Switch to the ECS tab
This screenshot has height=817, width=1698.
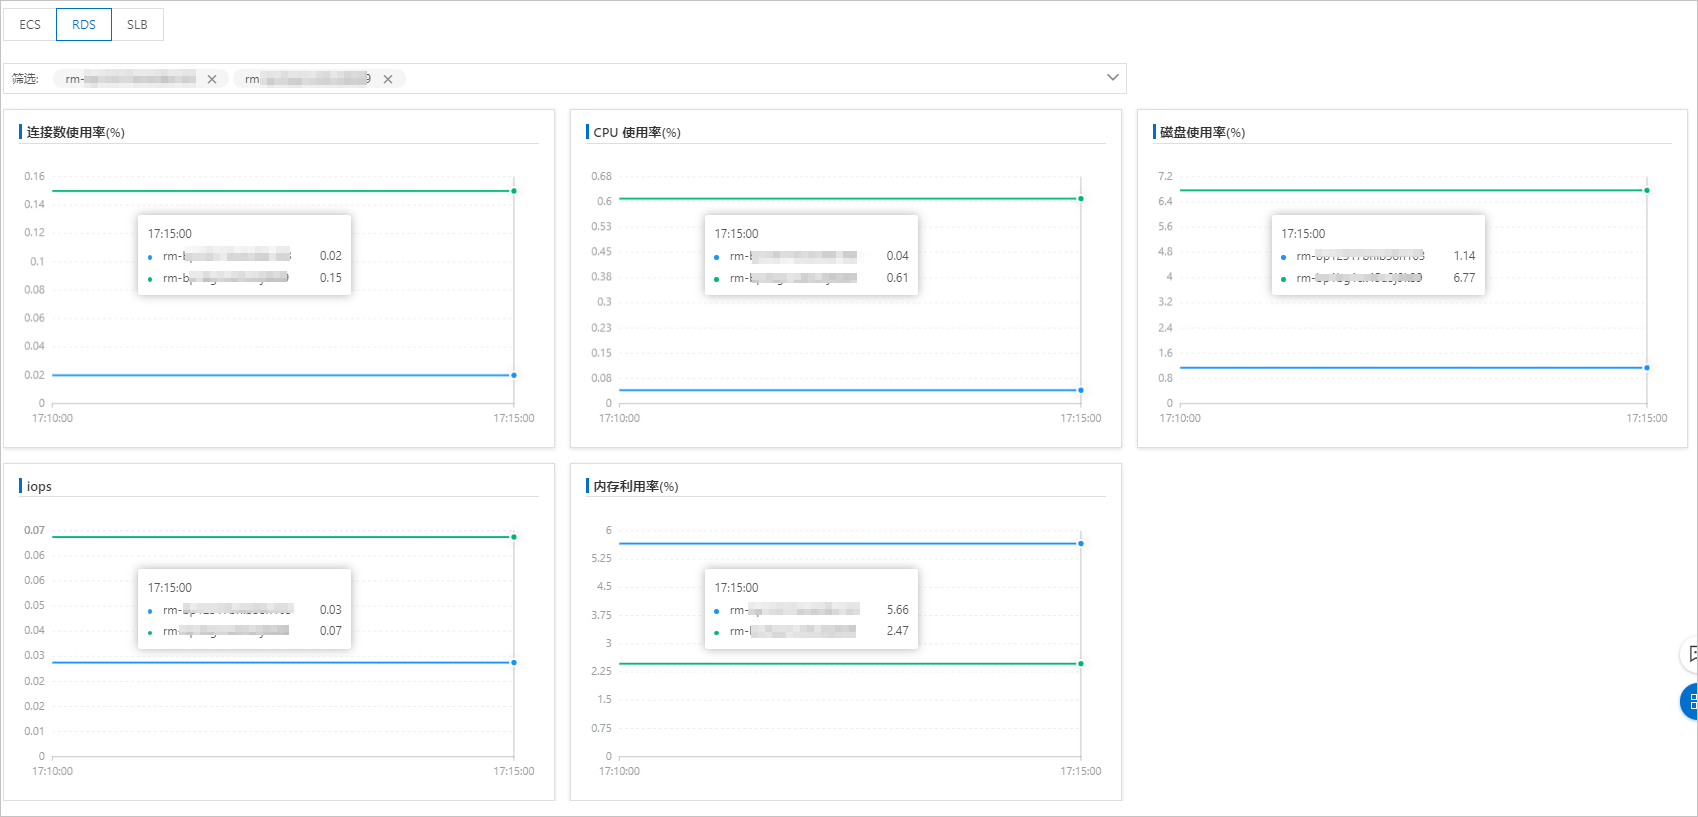pyautogui.click(x=30, y=25)
